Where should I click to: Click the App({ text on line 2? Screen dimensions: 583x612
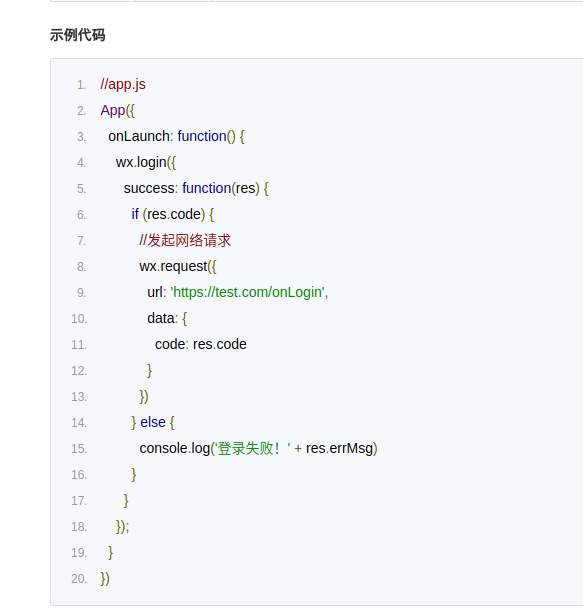click(x=117, y=110)
